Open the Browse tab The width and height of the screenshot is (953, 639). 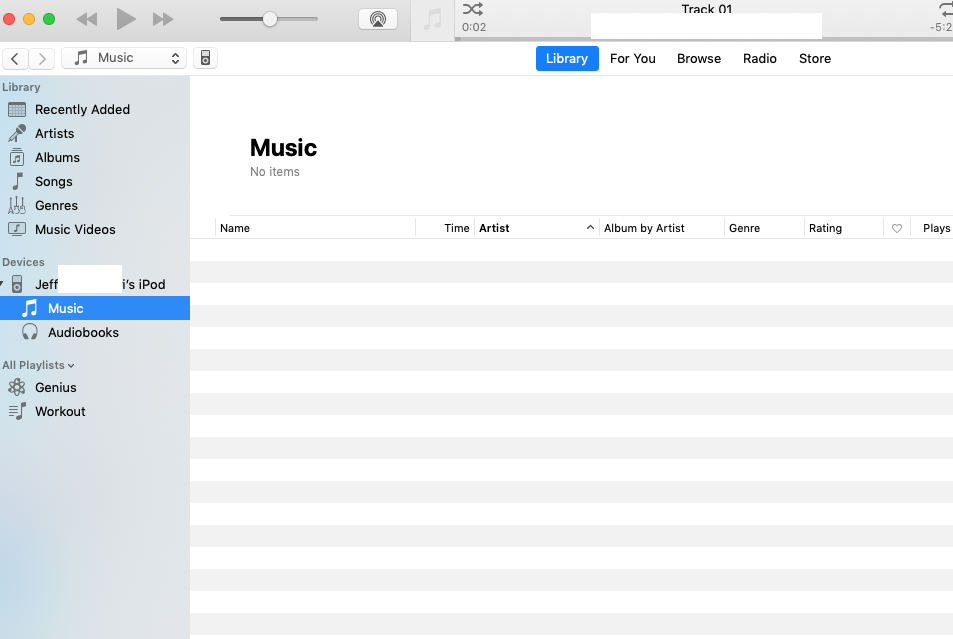[699, 58]
